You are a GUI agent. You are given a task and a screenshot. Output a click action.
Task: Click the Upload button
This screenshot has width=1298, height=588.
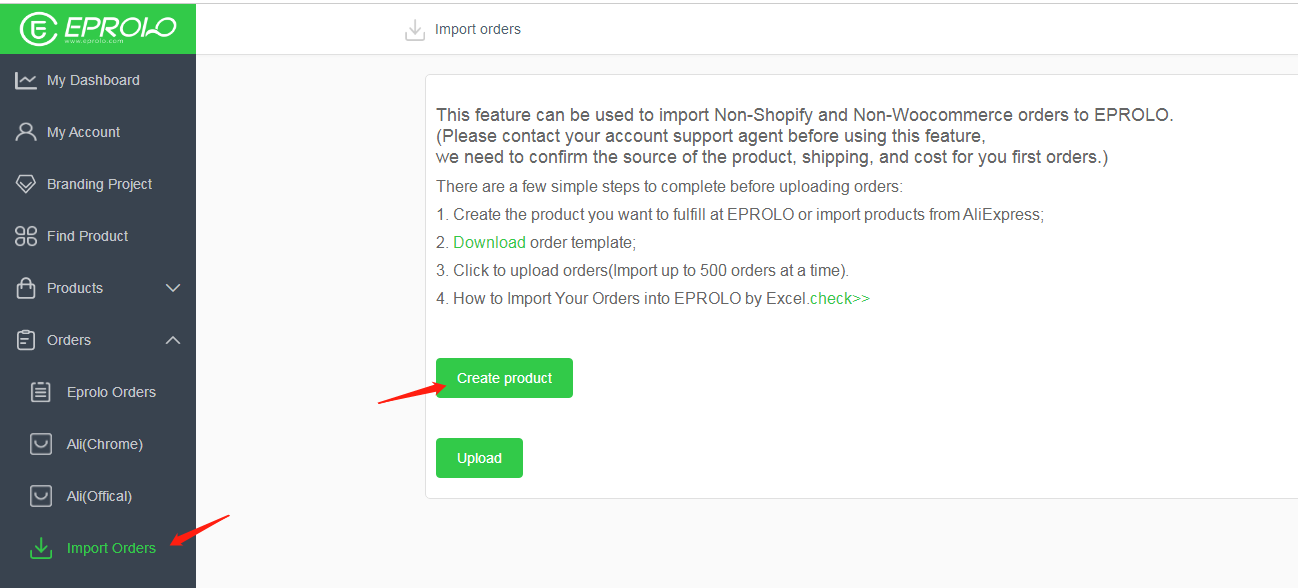(479, 457)
